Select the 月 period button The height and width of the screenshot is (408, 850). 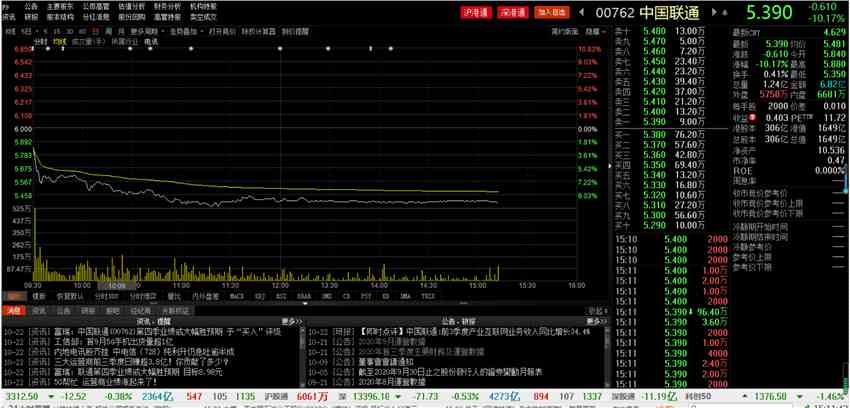121,31
